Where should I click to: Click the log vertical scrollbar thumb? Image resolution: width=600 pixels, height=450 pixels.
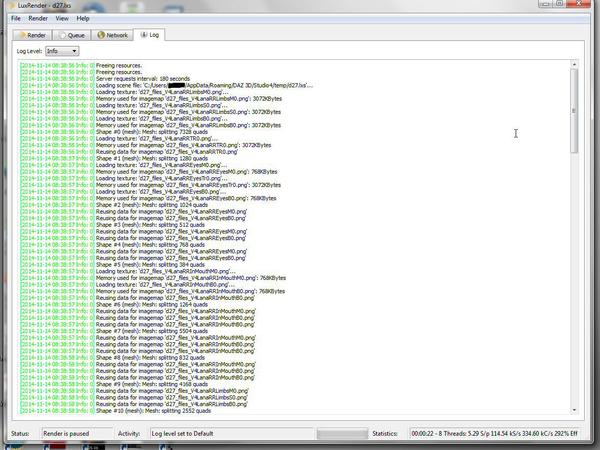click(x=574, y=111)
